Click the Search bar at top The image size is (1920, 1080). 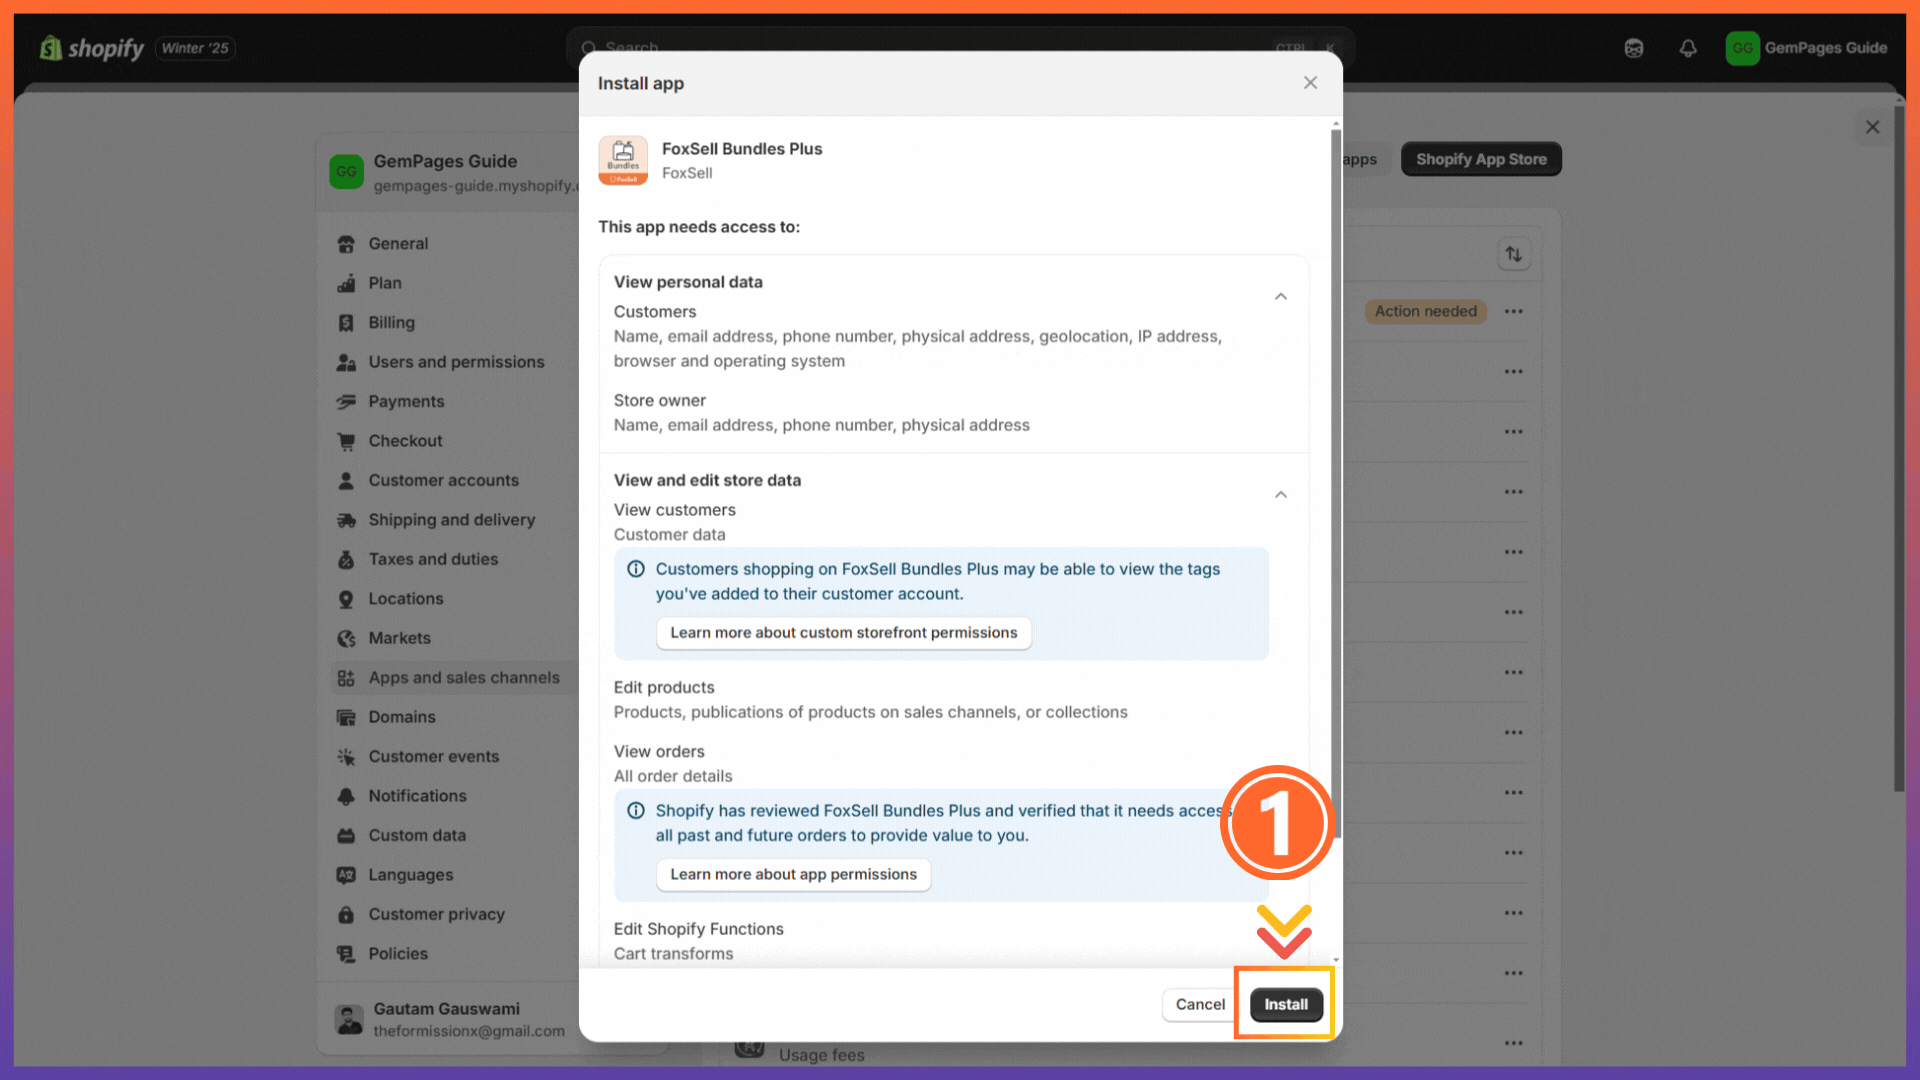coord(960,47)
